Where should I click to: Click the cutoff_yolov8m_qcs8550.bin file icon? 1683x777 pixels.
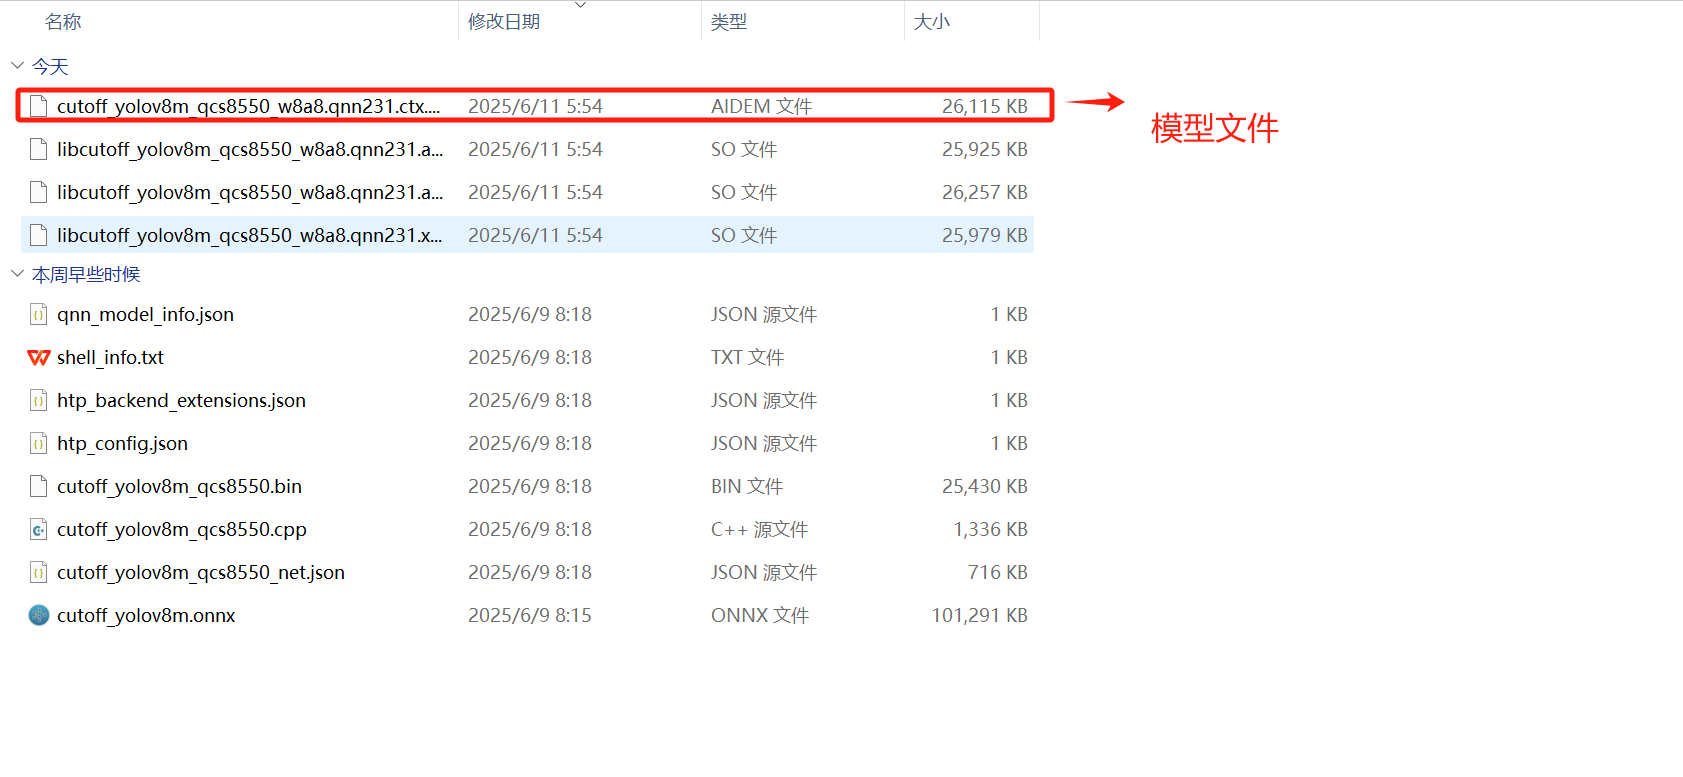click(x=38, y=486)
